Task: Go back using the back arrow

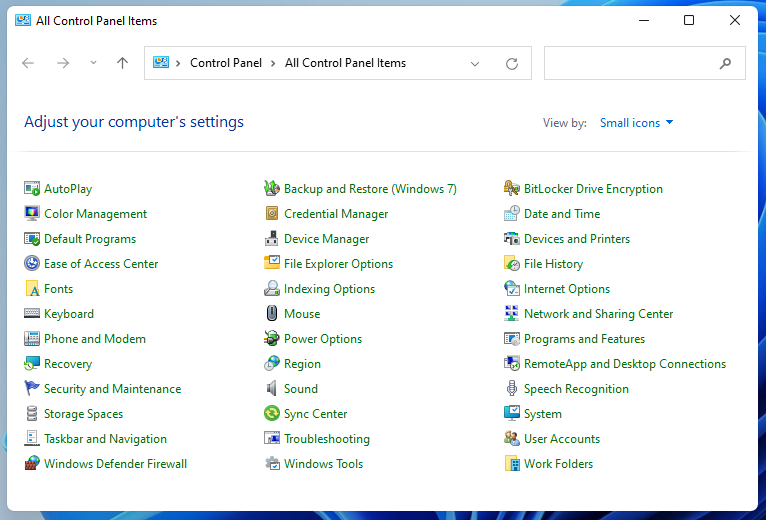Action: click(28, 63)
